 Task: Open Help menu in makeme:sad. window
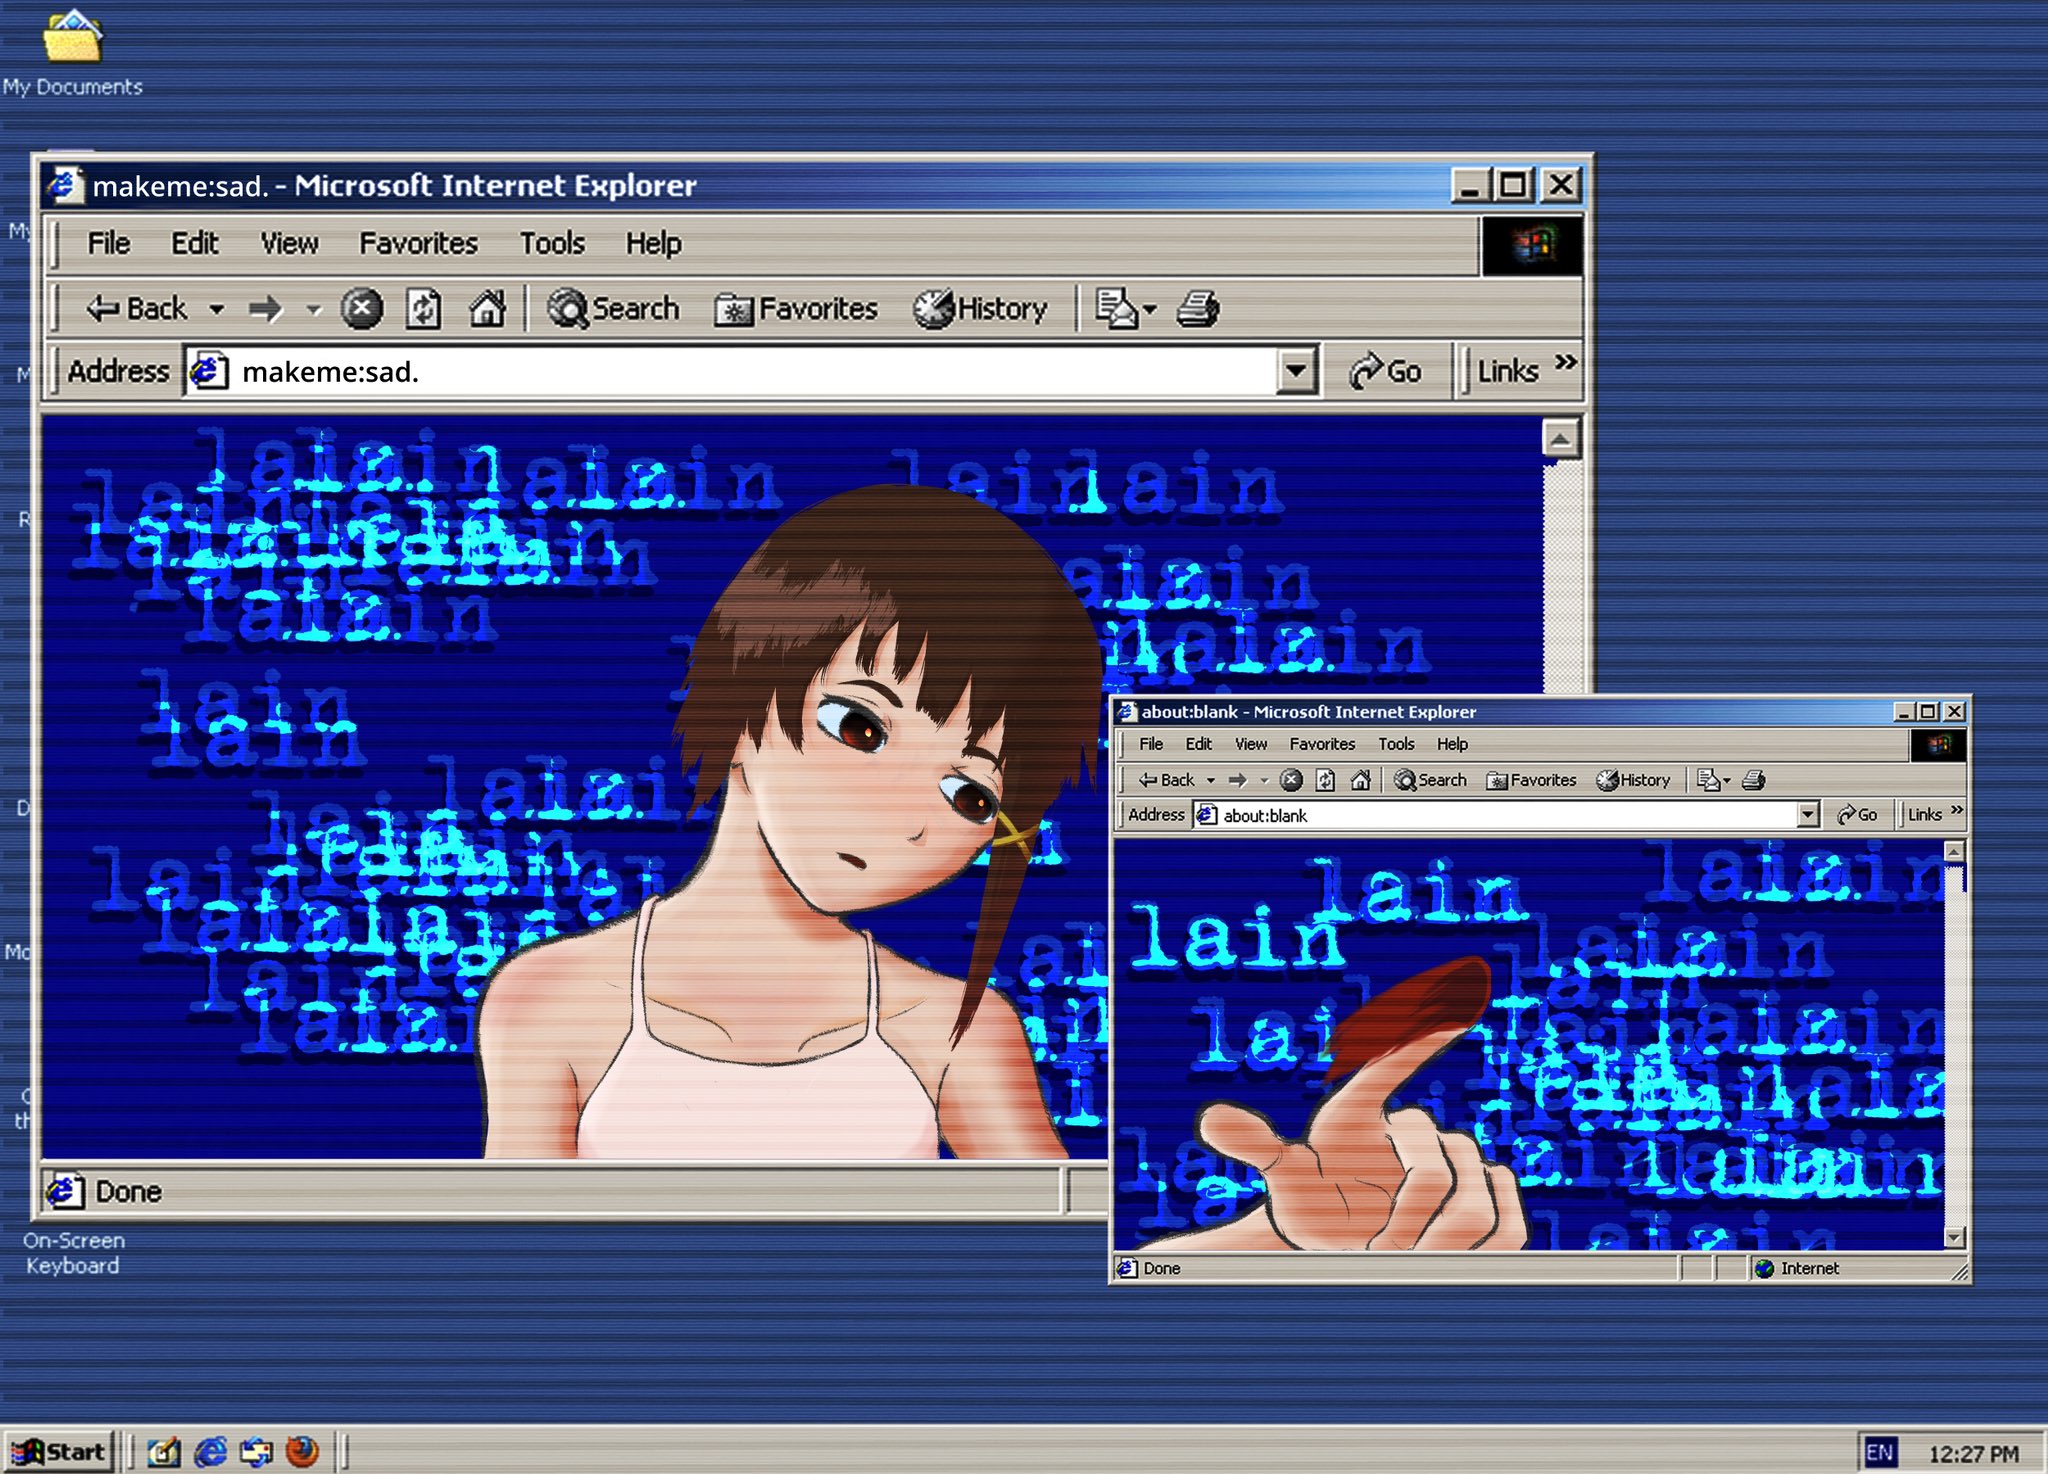pyautogui.click(x=653, y=243)
